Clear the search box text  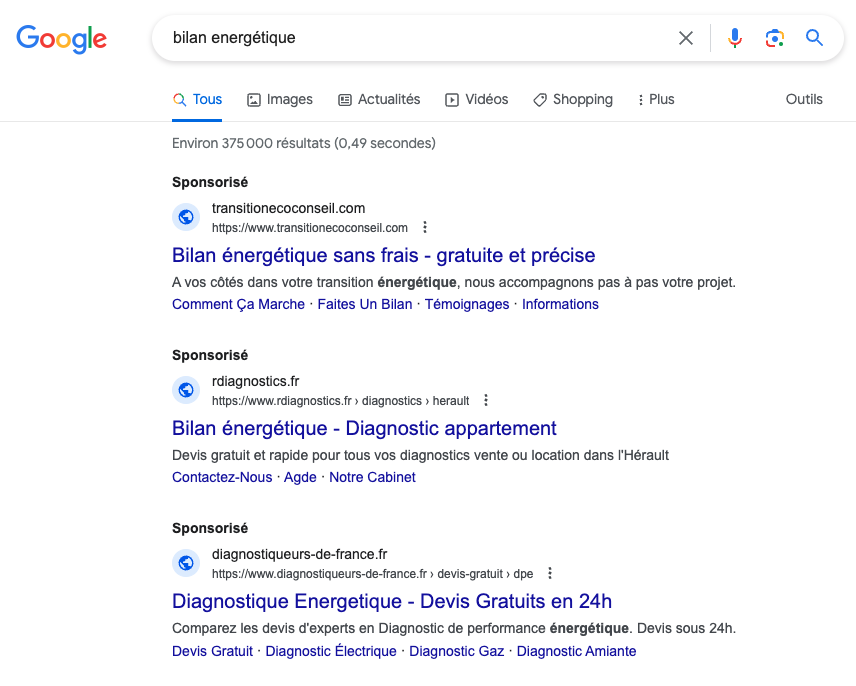pos(686,38)
